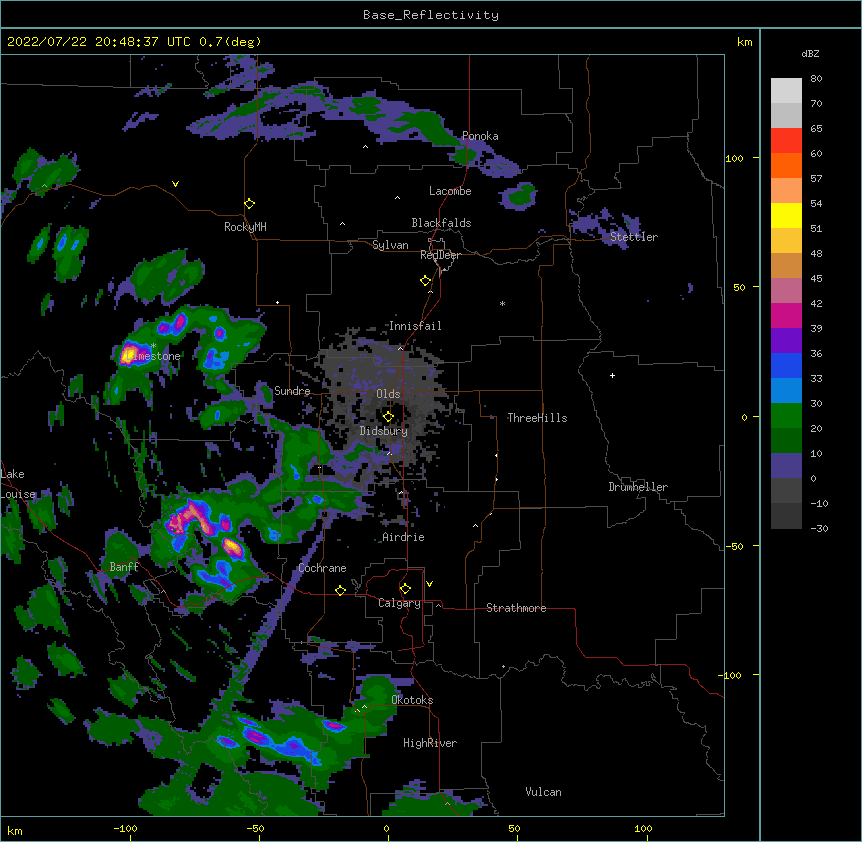Click the yellow diamond marker below RedDeer
Image resolution: width=862 pixels, height=842 pixels.
[x=425, y=281]
